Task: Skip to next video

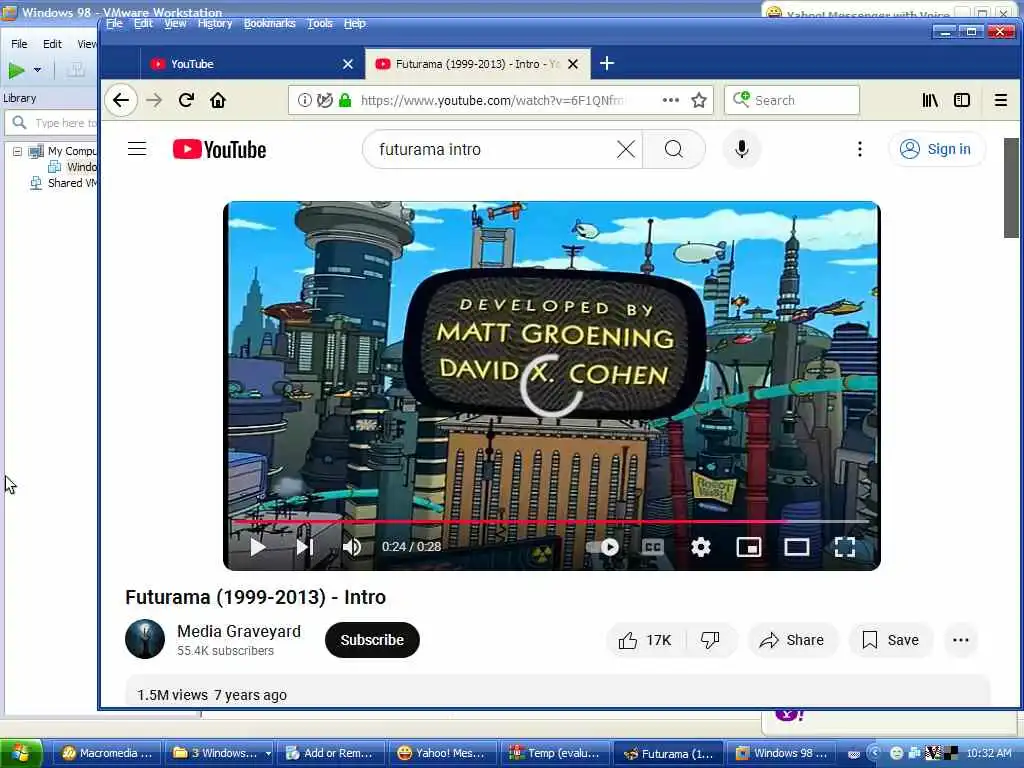Action: pyautogui.click(x=305, y=547)
